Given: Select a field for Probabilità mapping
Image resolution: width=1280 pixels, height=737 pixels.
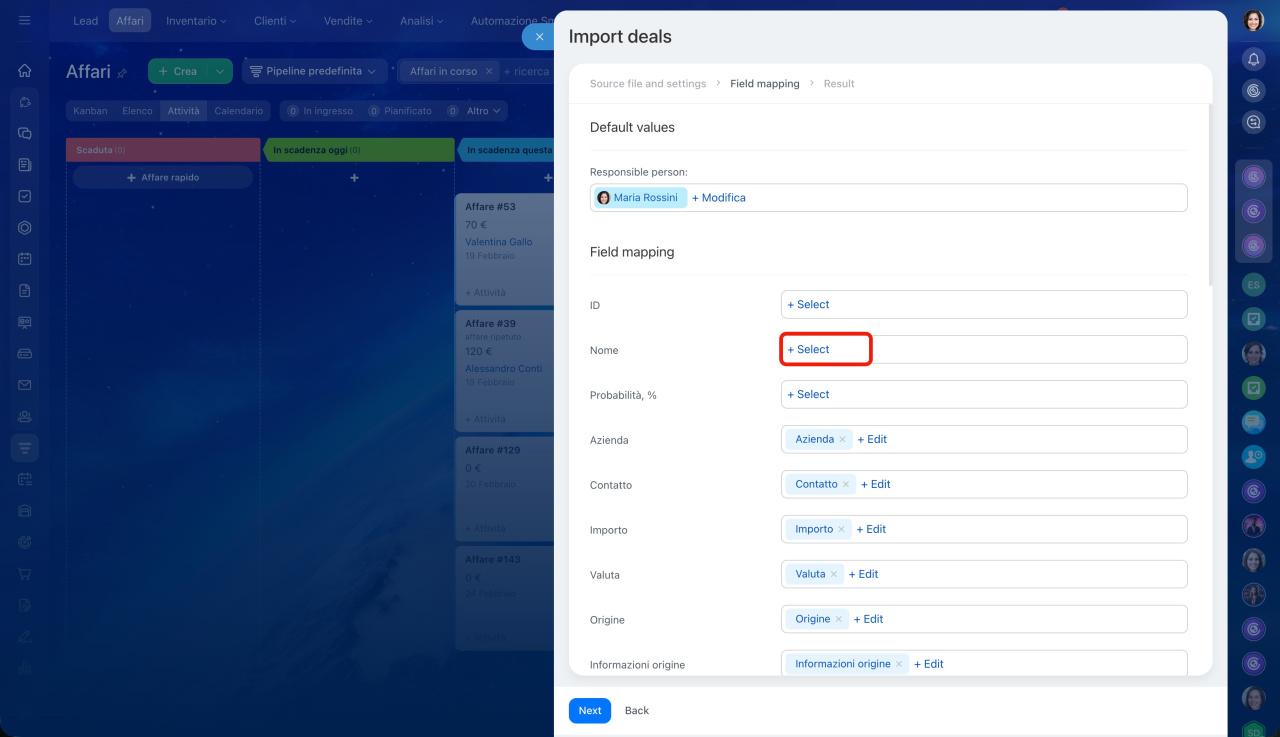Looking at the screenshot, I should [808, 395].
